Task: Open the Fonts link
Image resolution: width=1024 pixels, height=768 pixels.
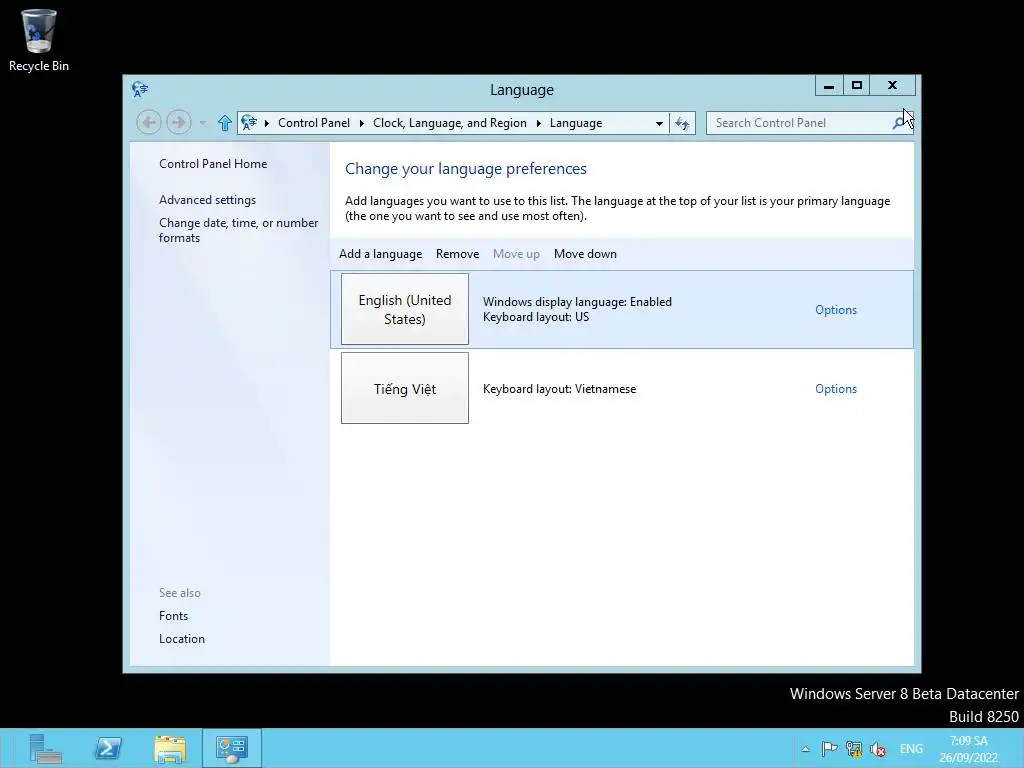Action: coord(173,616)
